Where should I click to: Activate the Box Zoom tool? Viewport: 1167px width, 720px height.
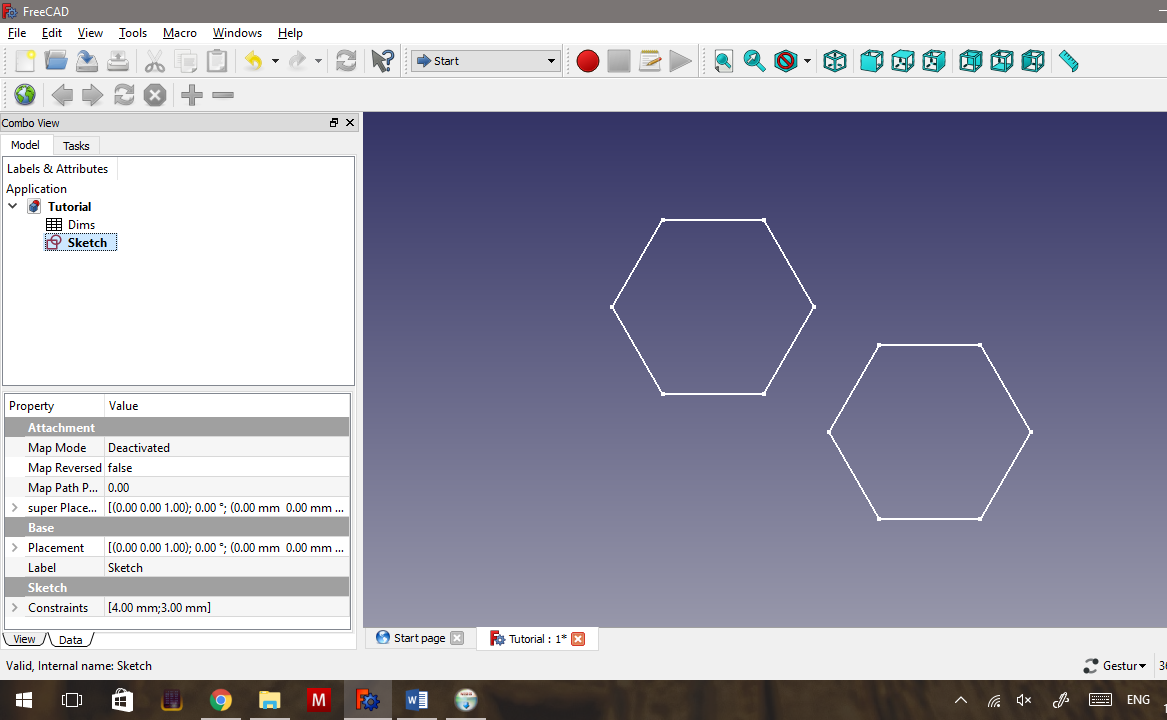pyautogui.click(x=754, y=61)
